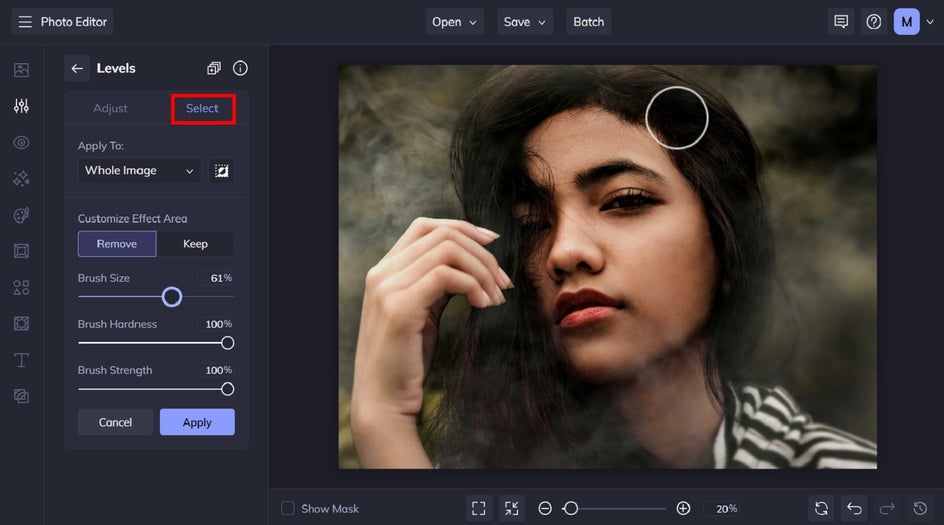944x525 pixels.
Task: Fit image to screen icon
Action: click(x=479, y=509)
